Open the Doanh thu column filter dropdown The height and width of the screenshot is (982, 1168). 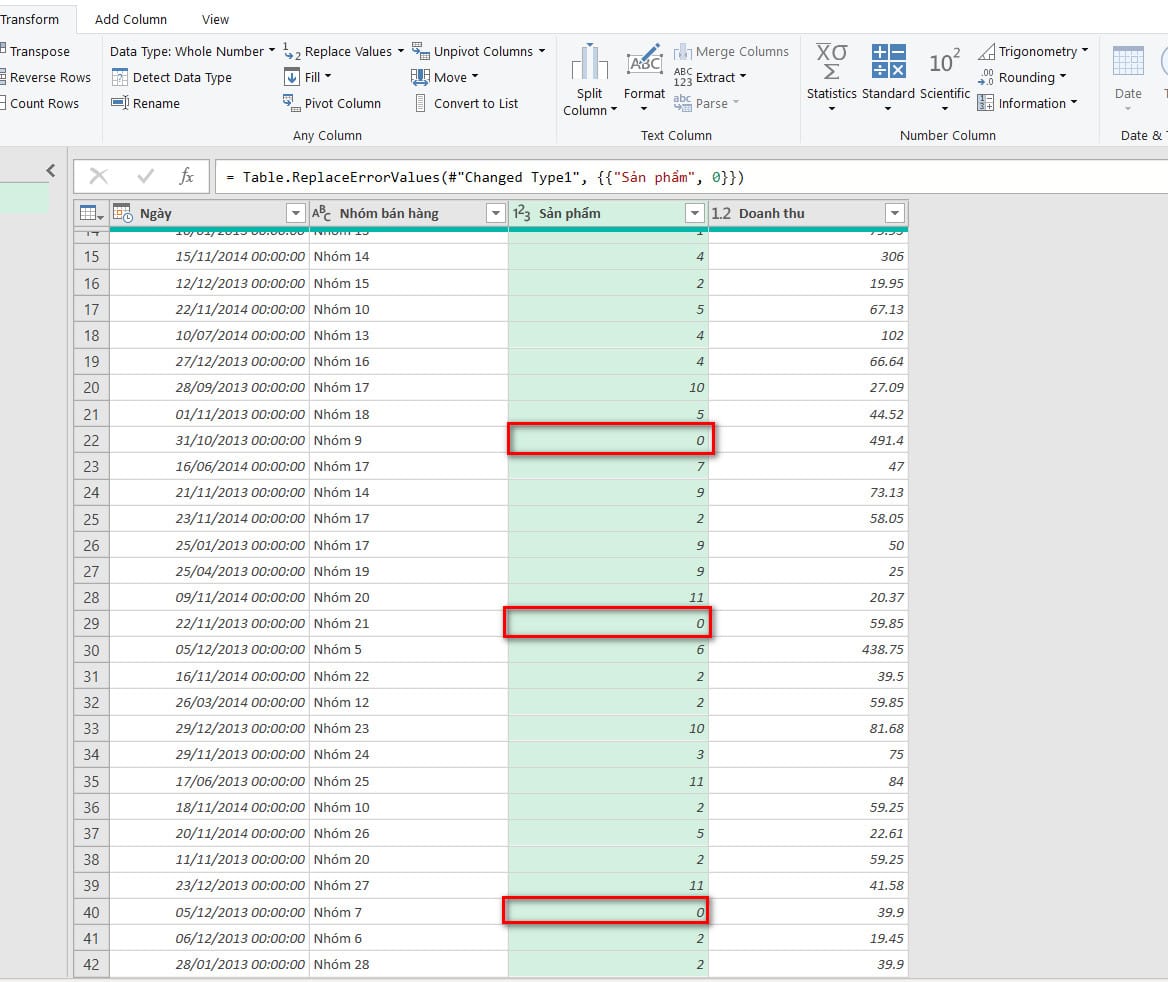[x=895, y=213]
